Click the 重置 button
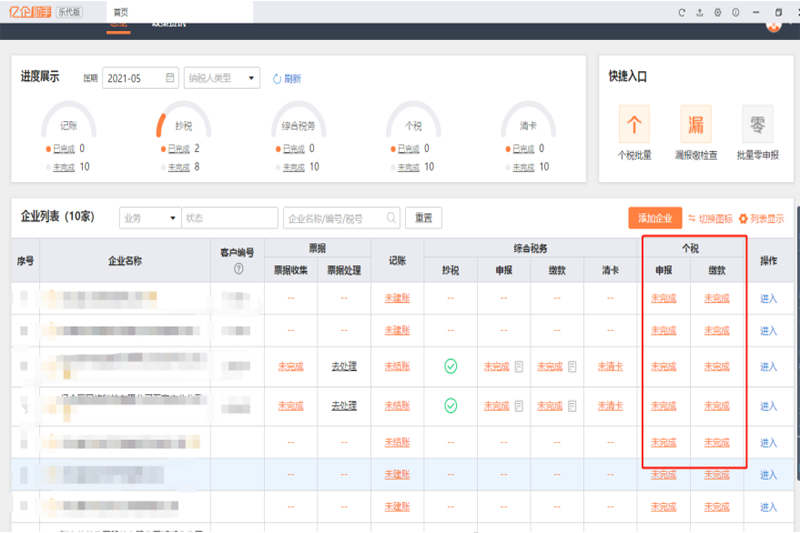This screenshot has height=533, width=800. [x=424, y=218]
